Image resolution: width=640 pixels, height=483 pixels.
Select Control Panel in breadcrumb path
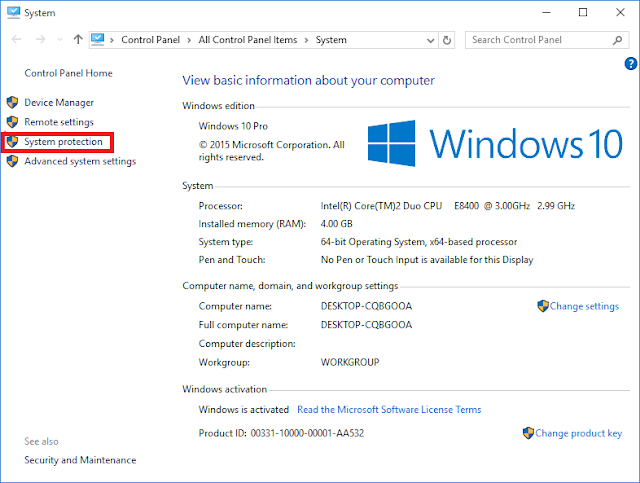tap(151, 40)
